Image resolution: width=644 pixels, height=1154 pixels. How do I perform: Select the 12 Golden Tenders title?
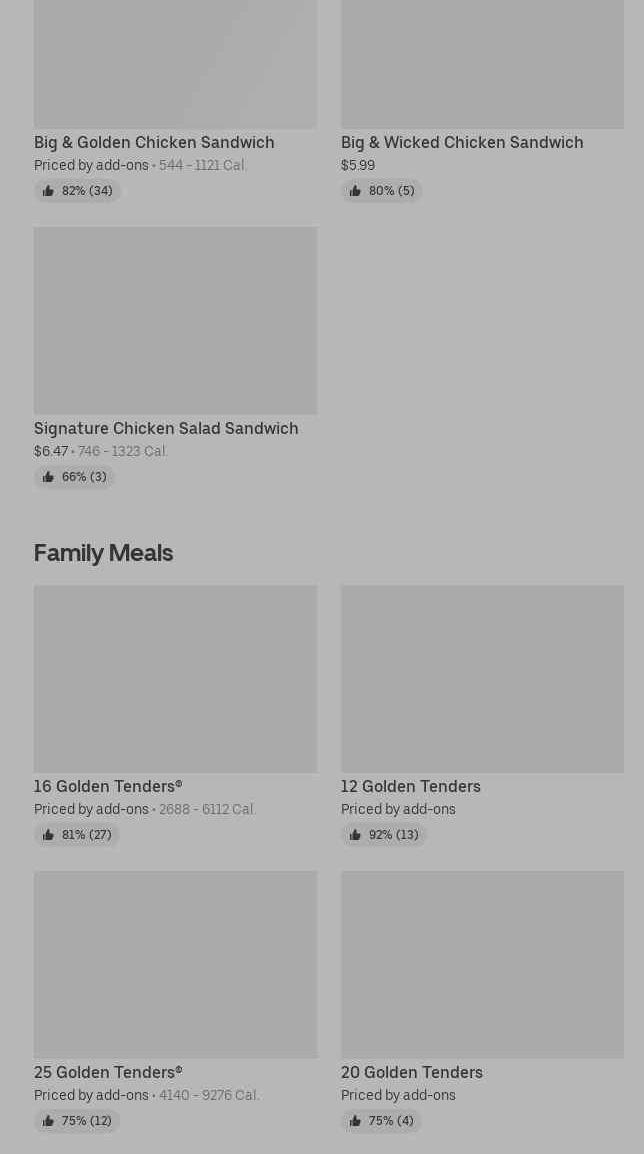coord(411,786)
